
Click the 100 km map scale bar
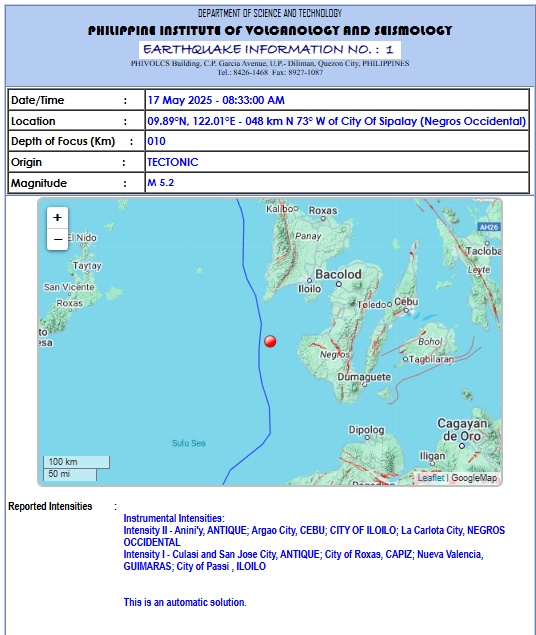pyautogui.click(x=77, y=462)
